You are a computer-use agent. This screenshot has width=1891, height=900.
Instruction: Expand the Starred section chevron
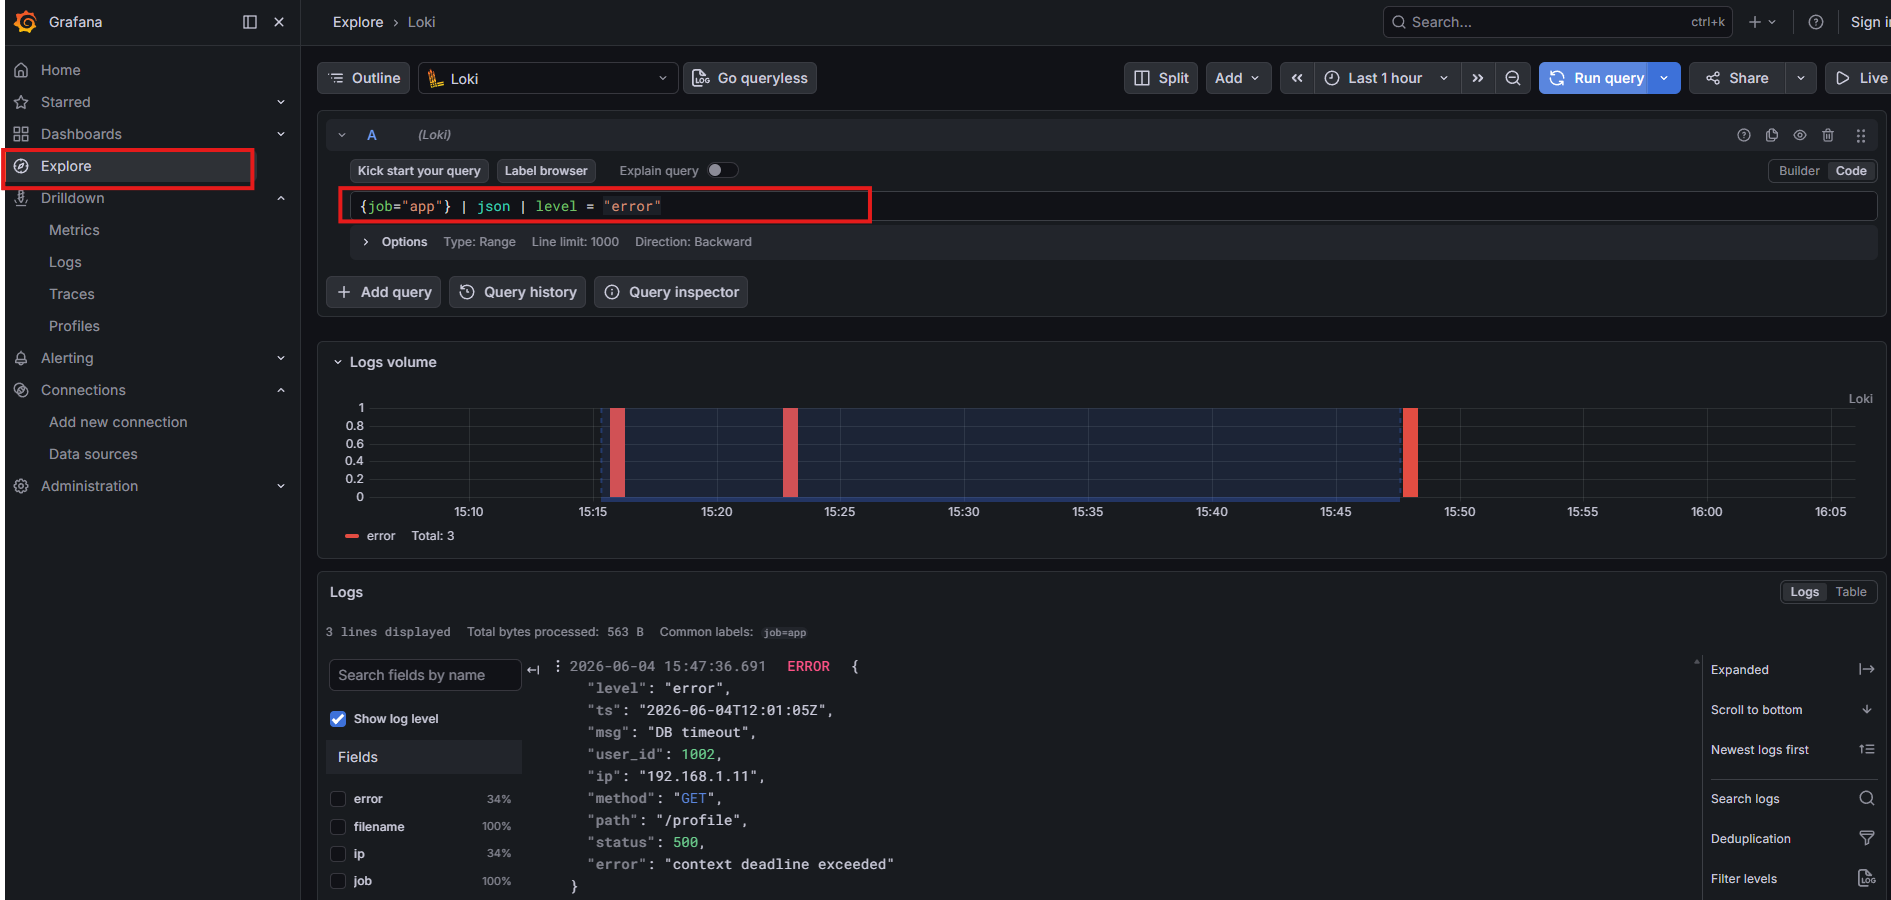[x=281, y=102]
